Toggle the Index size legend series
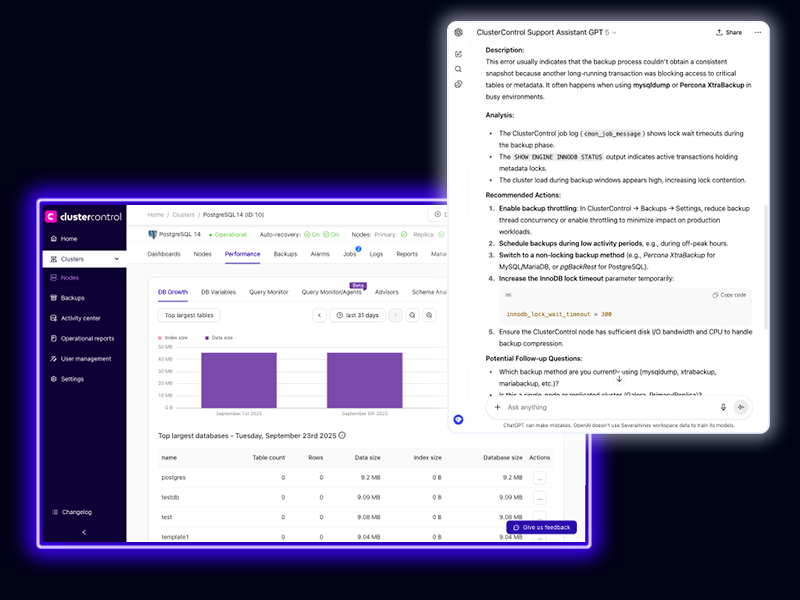This screenshot has height=600, width=800. pos(172,338)
